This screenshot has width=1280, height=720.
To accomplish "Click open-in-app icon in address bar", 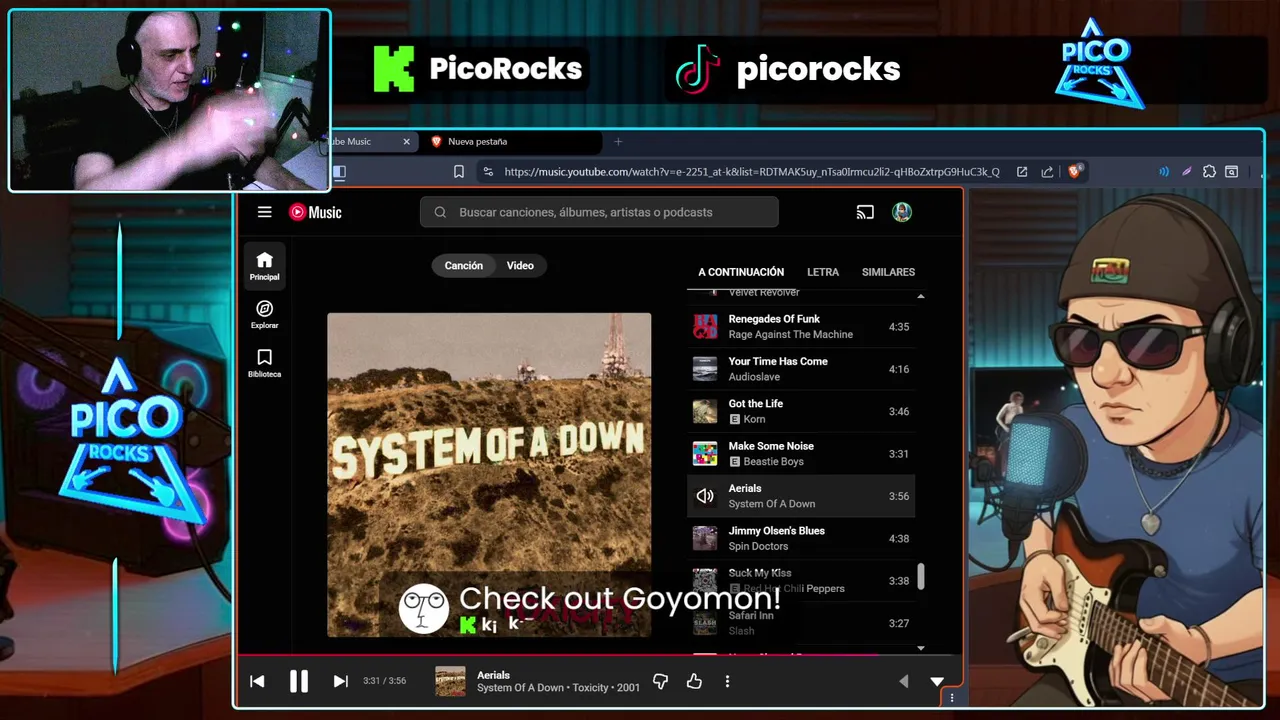I will click(x=1022, y=172).
